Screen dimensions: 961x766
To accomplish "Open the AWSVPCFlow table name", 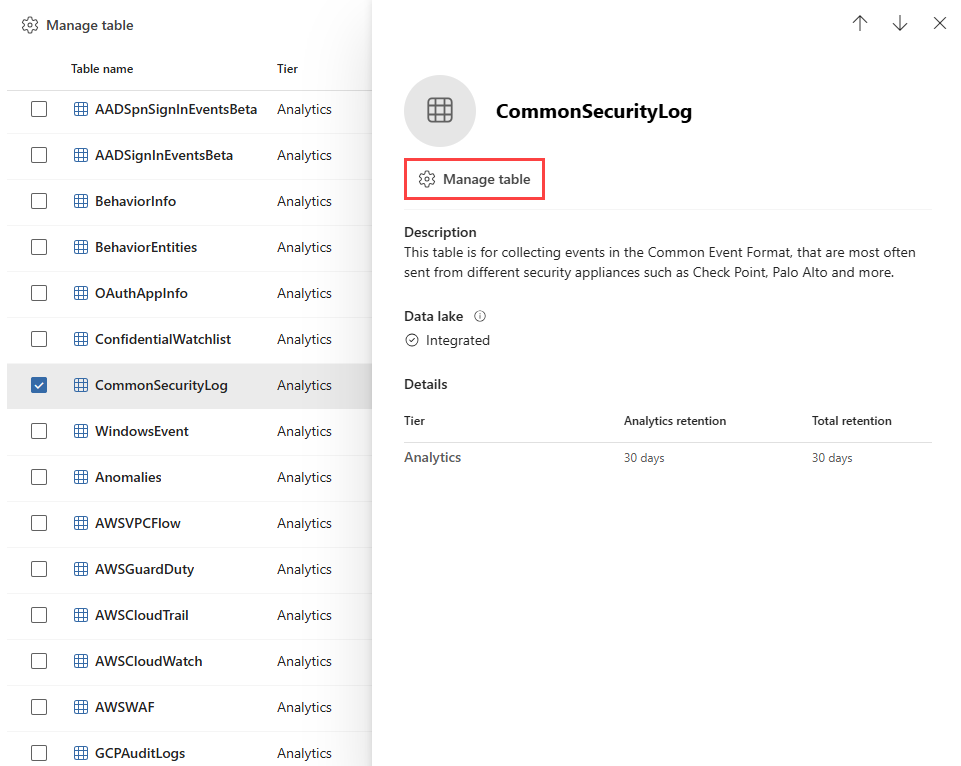I will [x=138, y=523].
